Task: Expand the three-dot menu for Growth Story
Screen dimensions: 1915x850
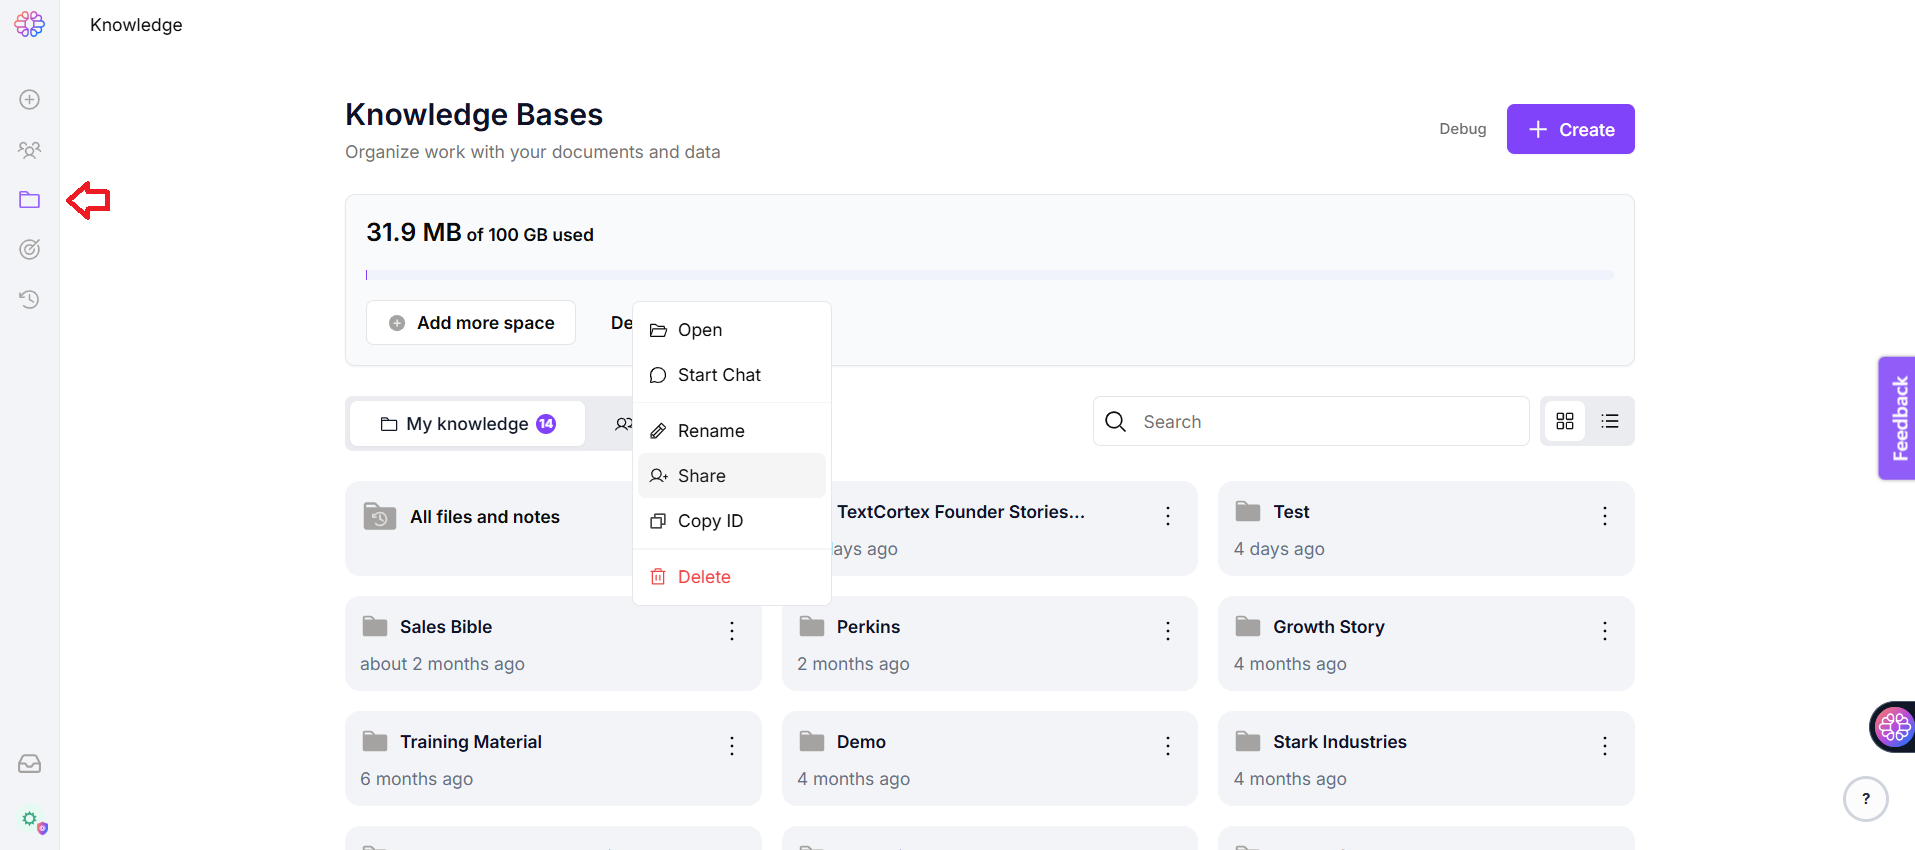Action: [1604, 631]
